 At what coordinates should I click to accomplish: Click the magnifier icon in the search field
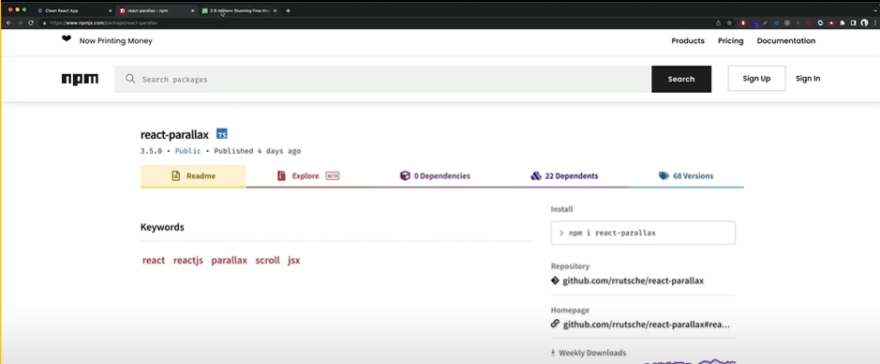pos(130,79)
